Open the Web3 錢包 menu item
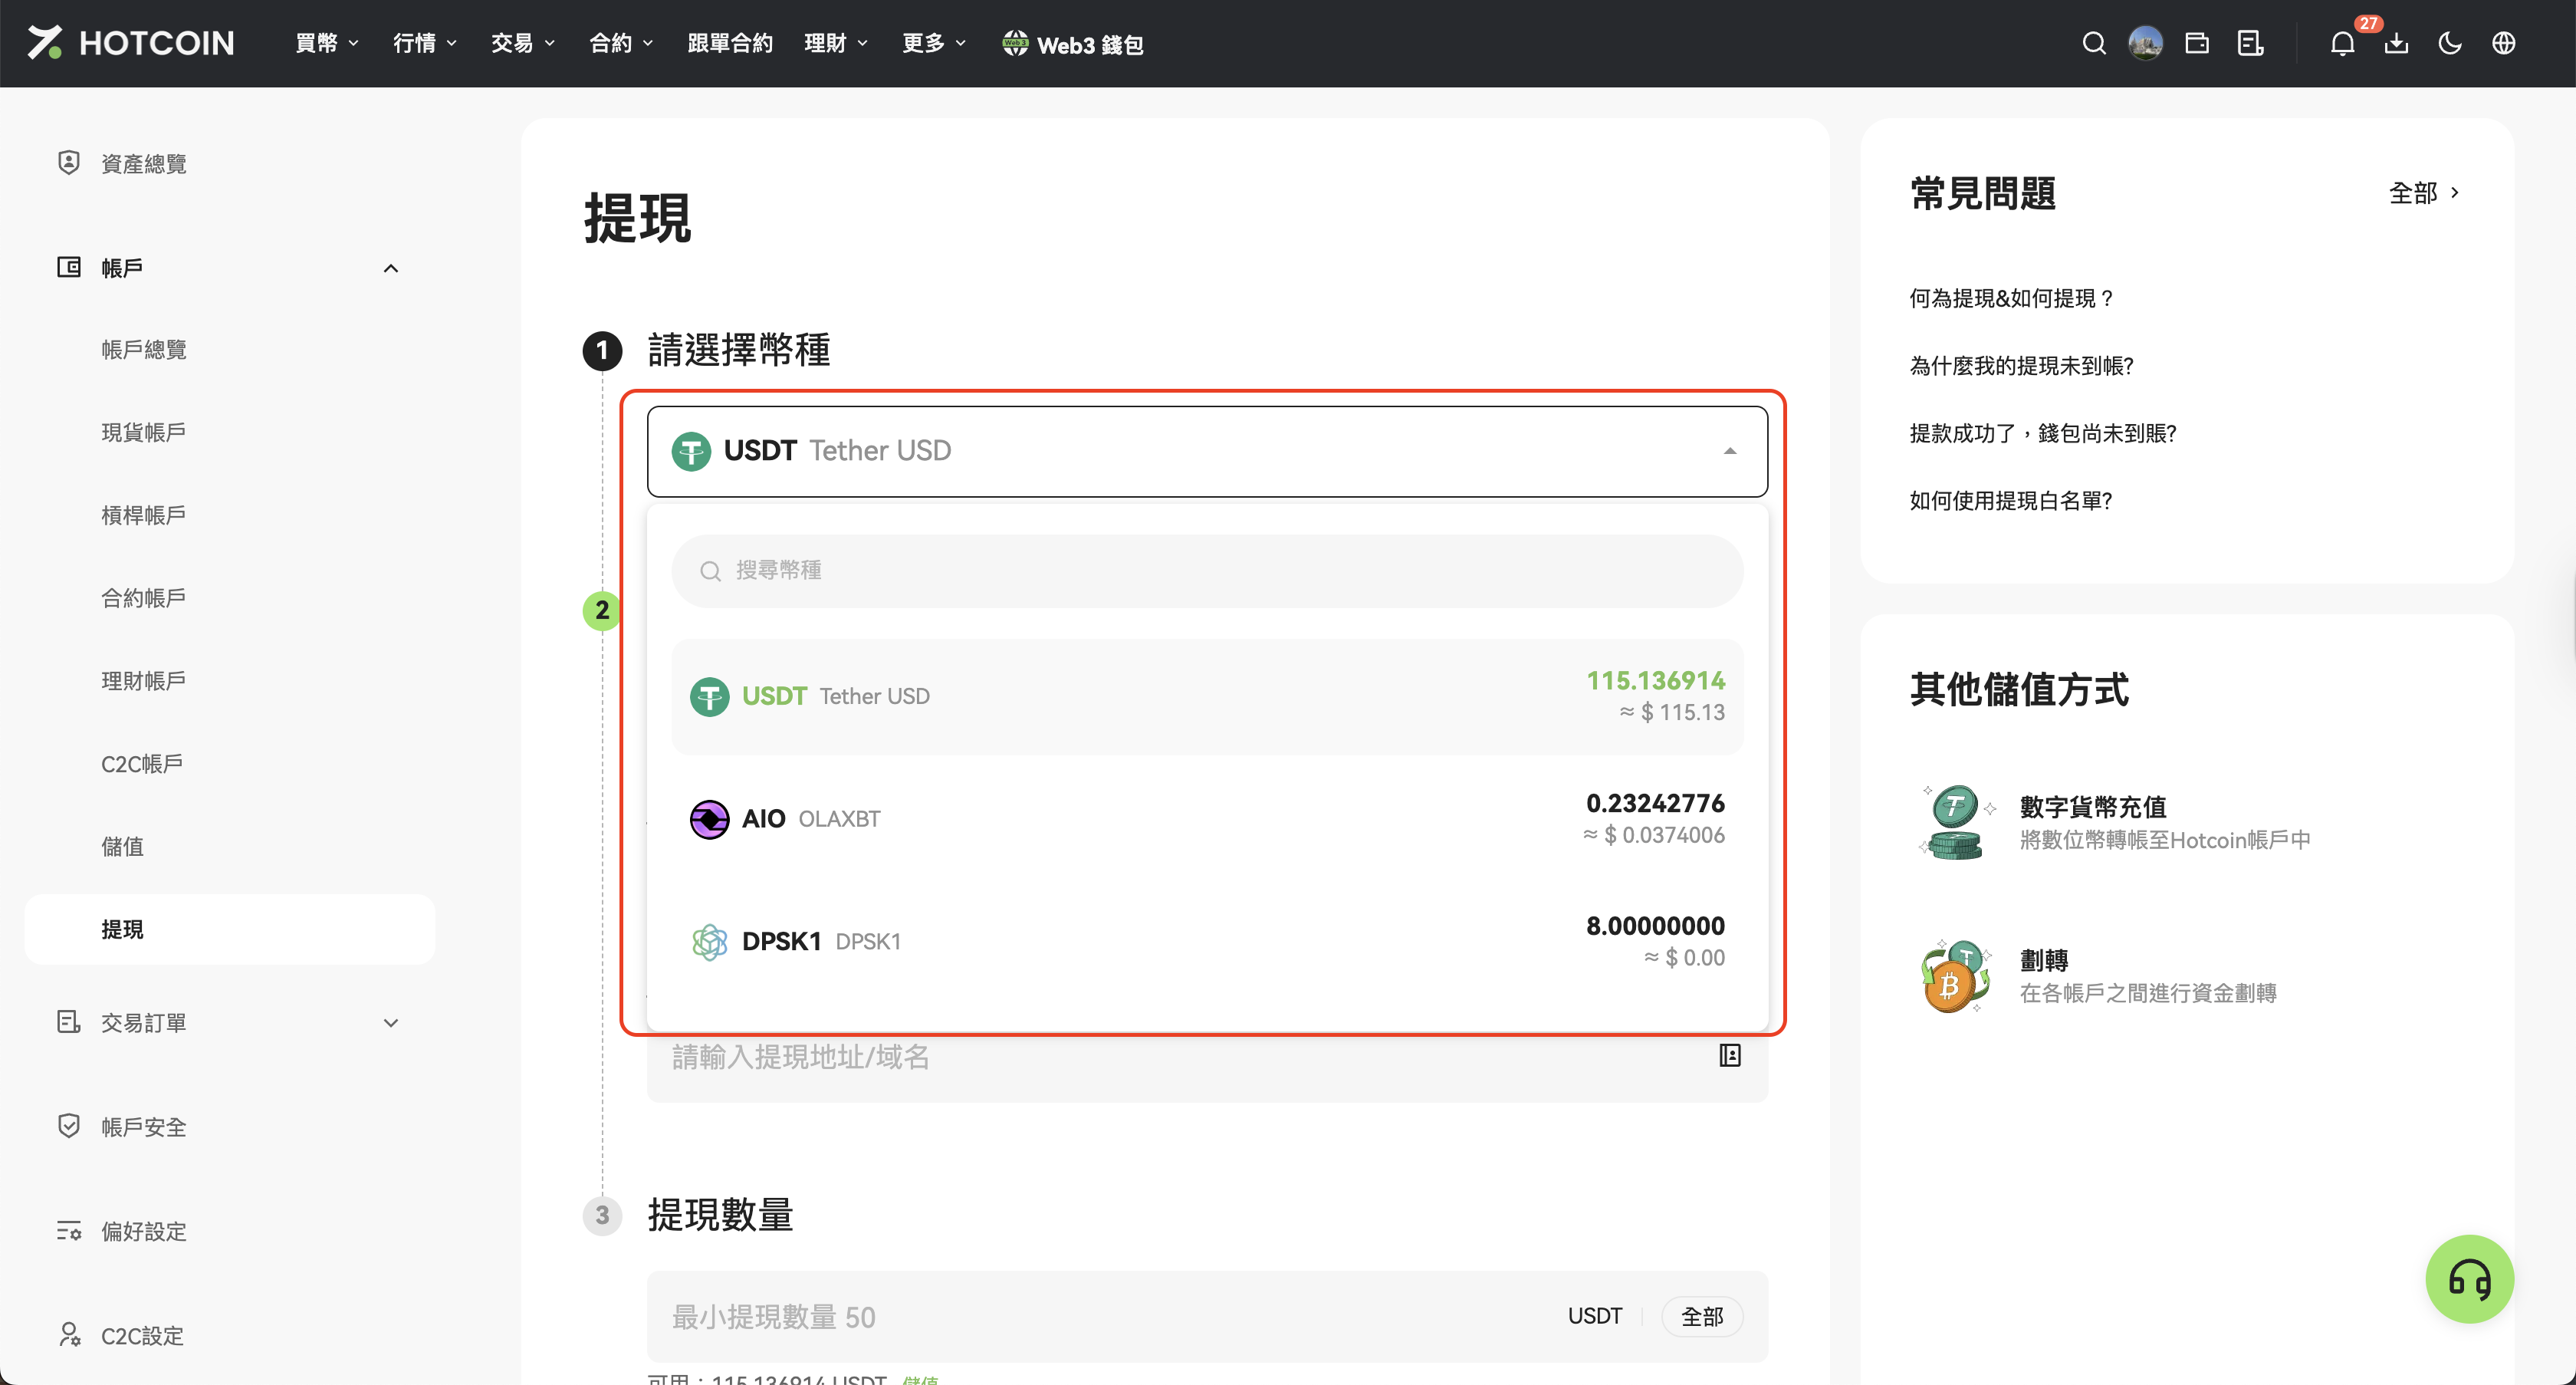2576x1385 pixels. [1073, 44]
